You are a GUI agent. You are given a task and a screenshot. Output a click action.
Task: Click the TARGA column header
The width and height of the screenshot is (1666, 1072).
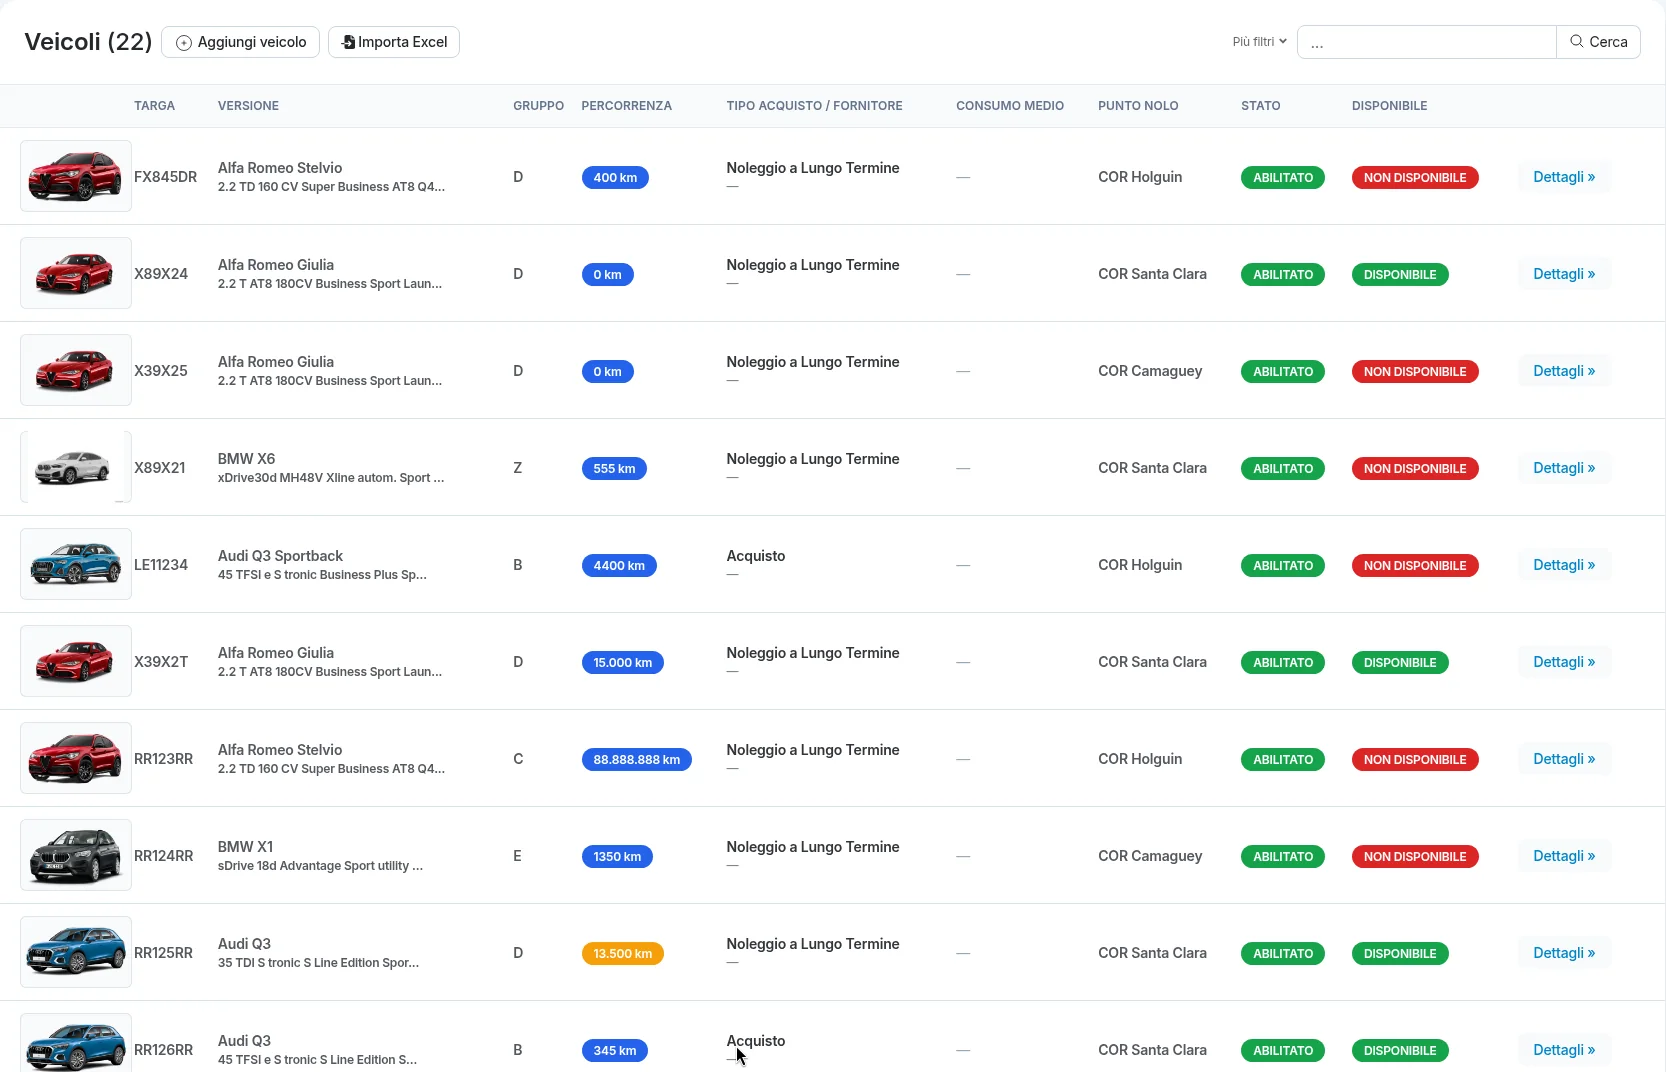click(155, 106)
